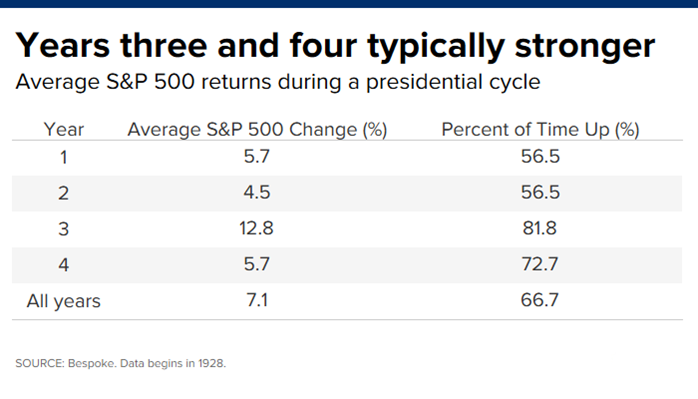Click the 72.7 percent up value
698x399 pixels.
540,264
